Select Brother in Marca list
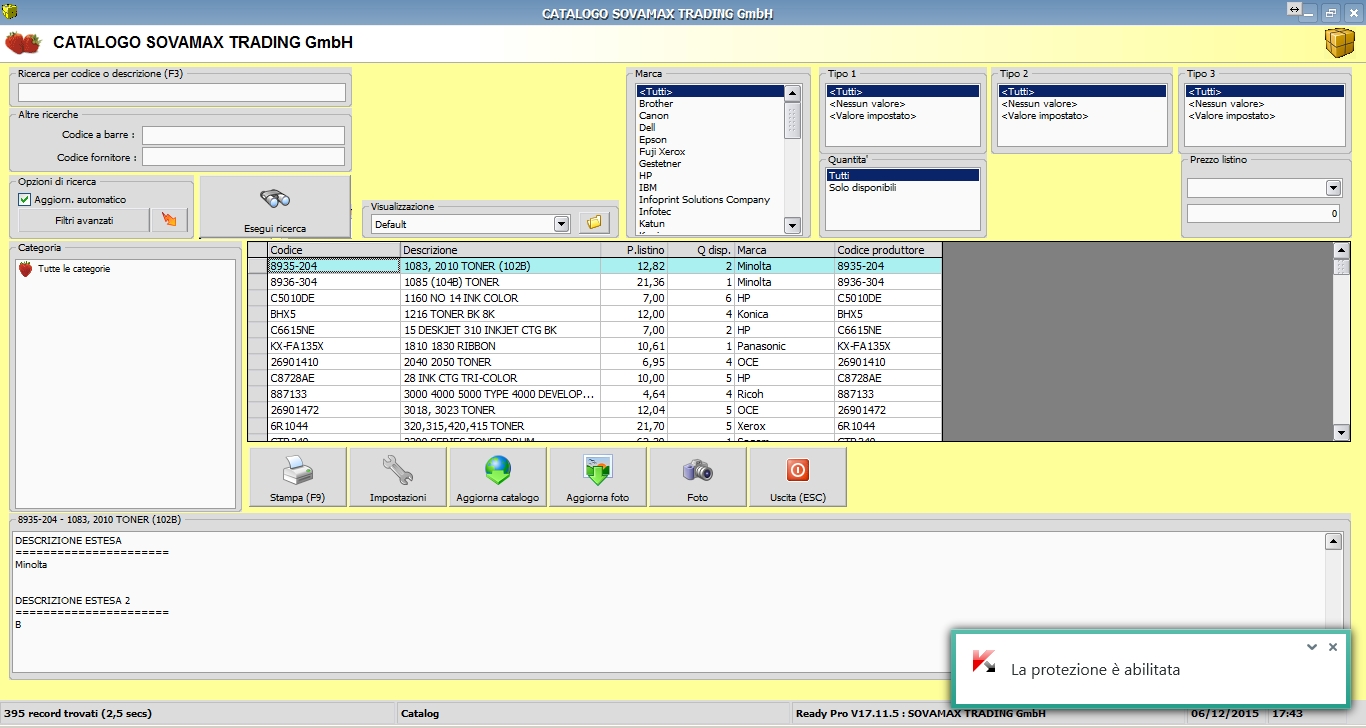This screenshot has height=728, width=1366. pos(656,104)
